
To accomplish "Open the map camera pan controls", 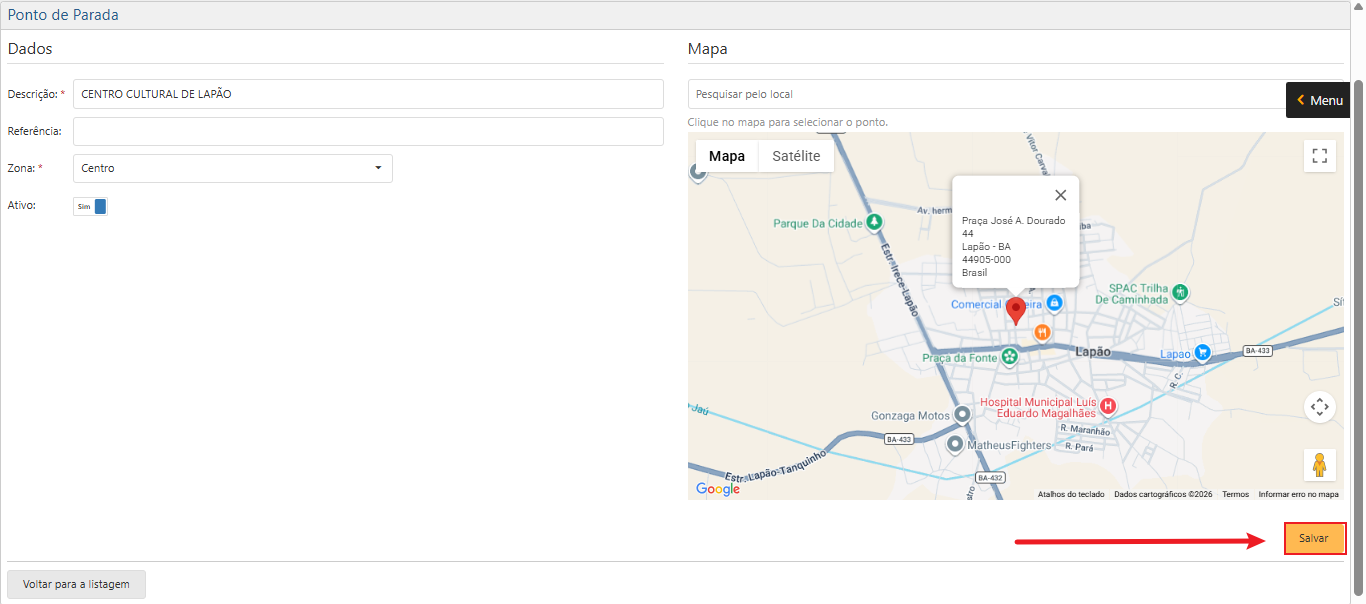I will (x=1319, y=406).
